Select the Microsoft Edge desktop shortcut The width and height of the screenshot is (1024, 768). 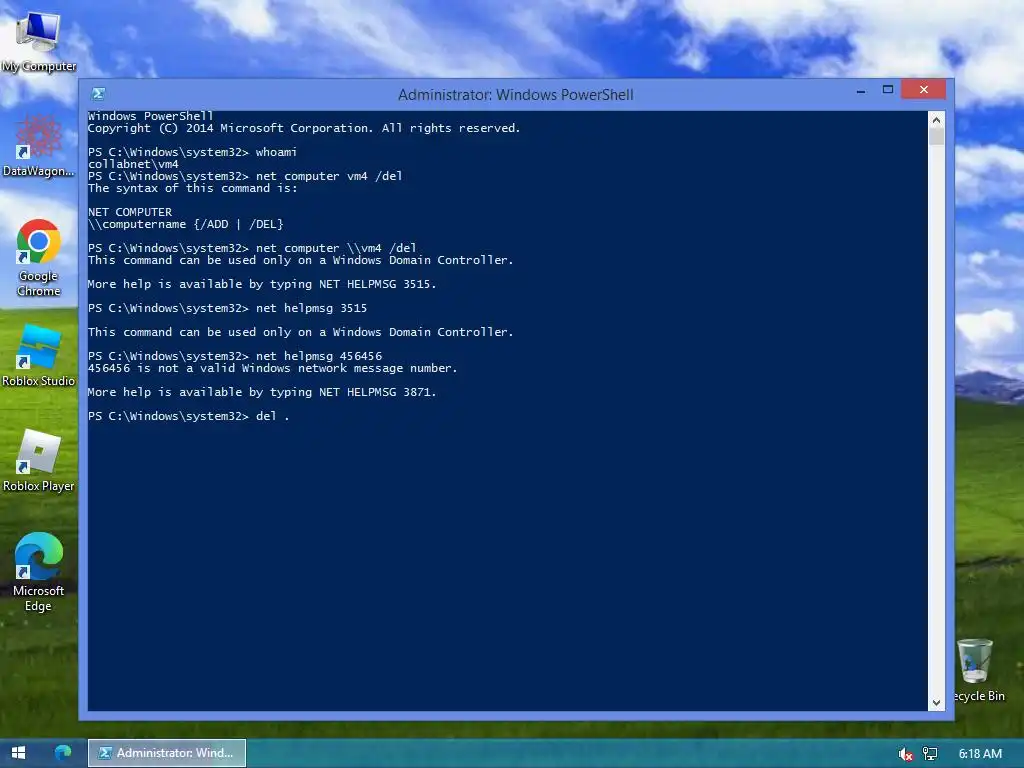[x=38, y=573]
